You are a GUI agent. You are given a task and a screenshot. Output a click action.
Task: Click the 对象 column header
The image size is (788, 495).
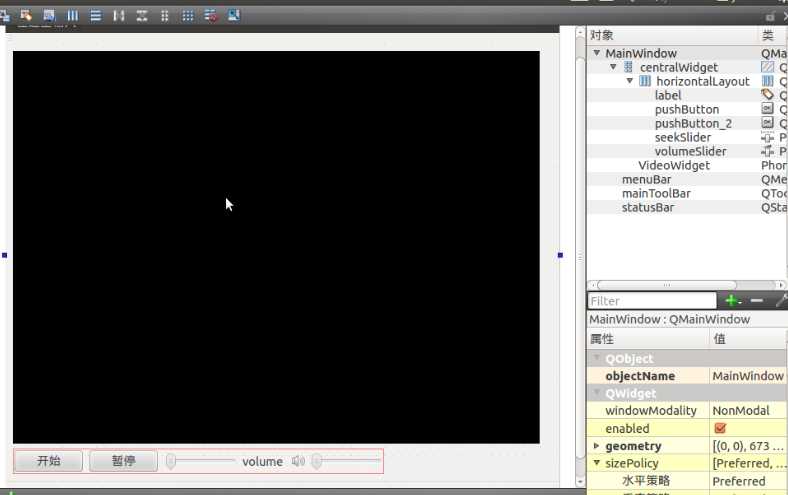pos(672,35)
